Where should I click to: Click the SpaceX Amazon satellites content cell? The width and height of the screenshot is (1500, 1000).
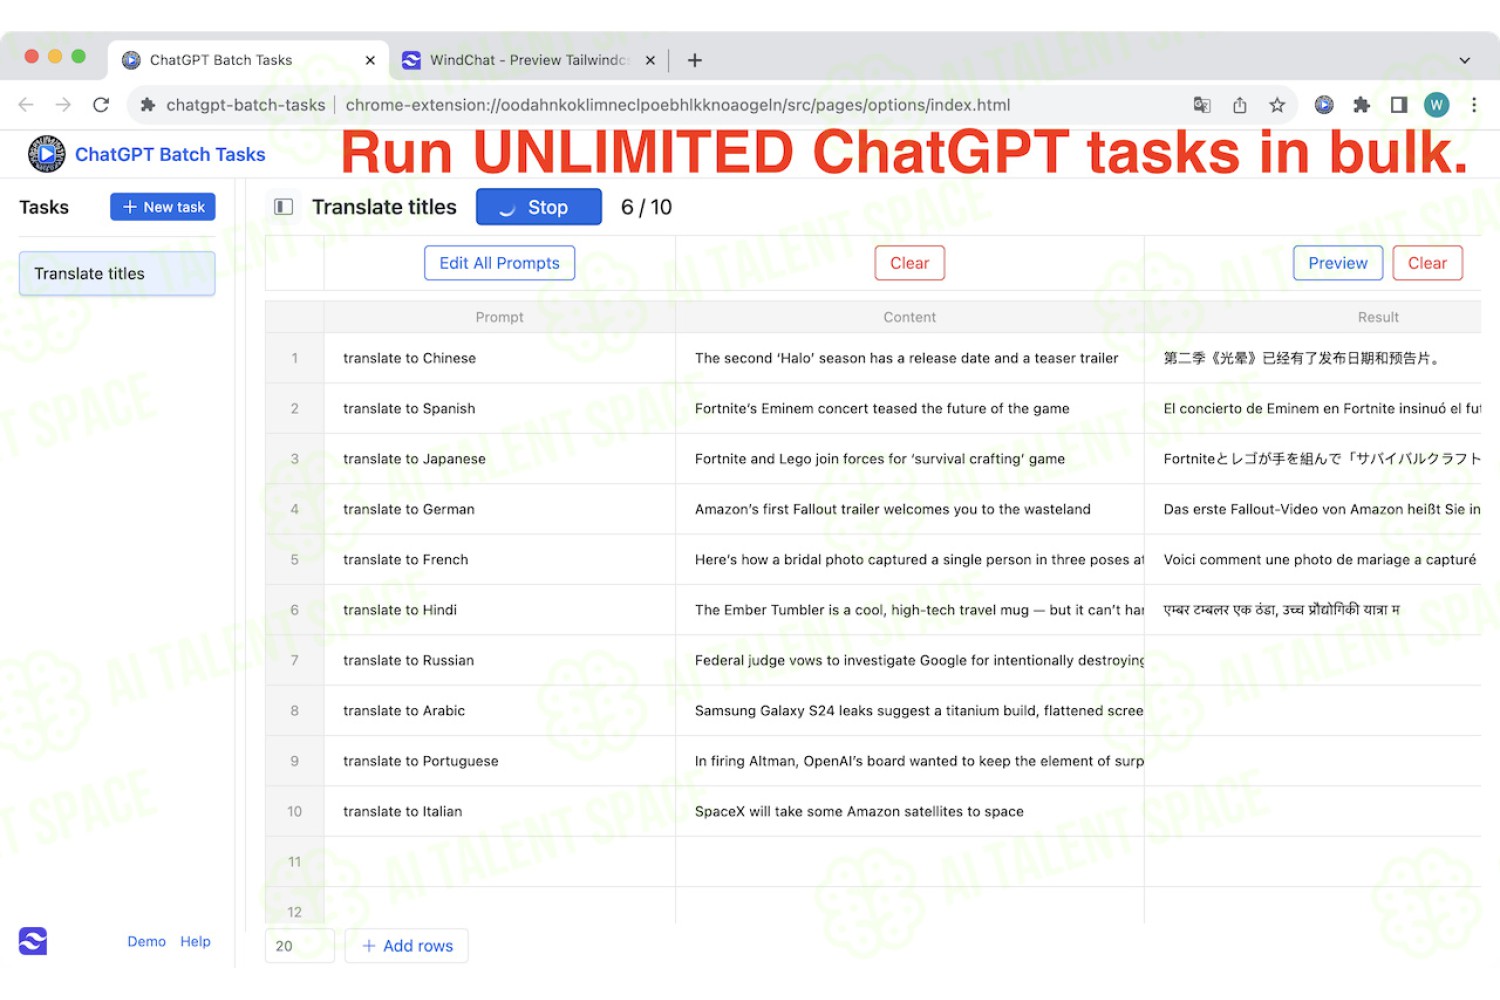pos(910,811)
